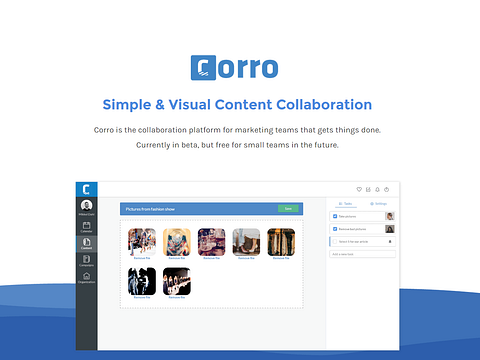The height and width of the screenshot is (360, 480).
Task: Click the white C logo in sidebar
Action: click(86, 189)
